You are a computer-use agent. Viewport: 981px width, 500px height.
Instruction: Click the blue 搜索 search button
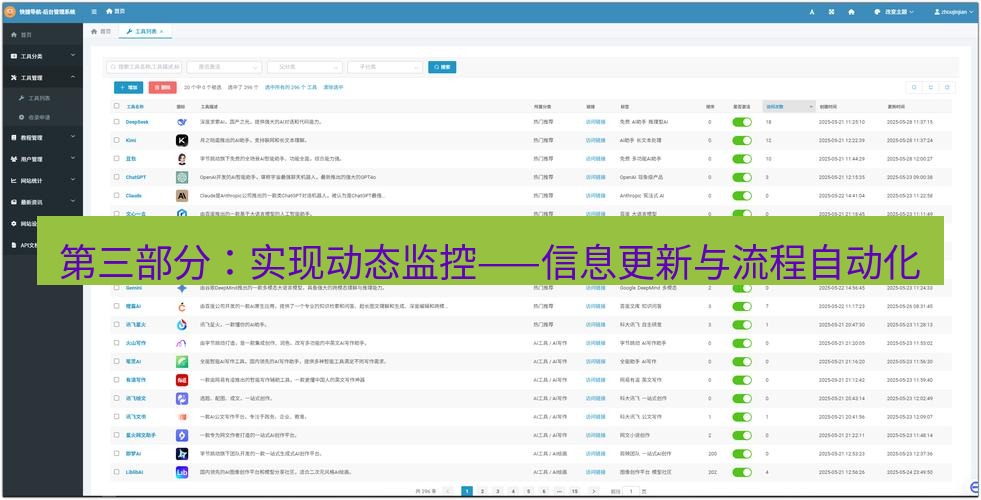pos(442,67)
